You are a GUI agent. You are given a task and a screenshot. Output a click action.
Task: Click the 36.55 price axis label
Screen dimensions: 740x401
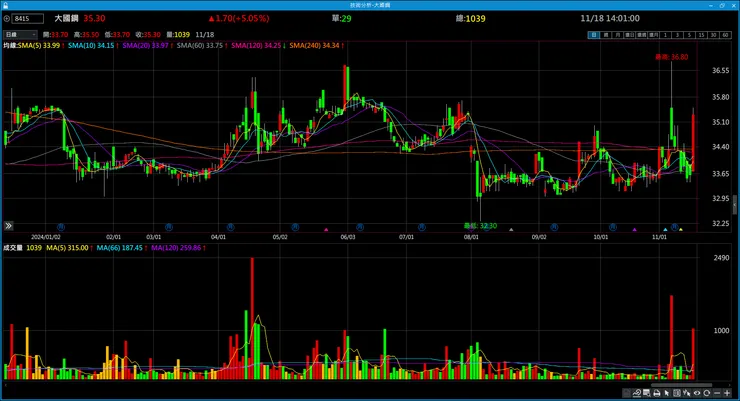pyautogui.click(x=721, y=70)
